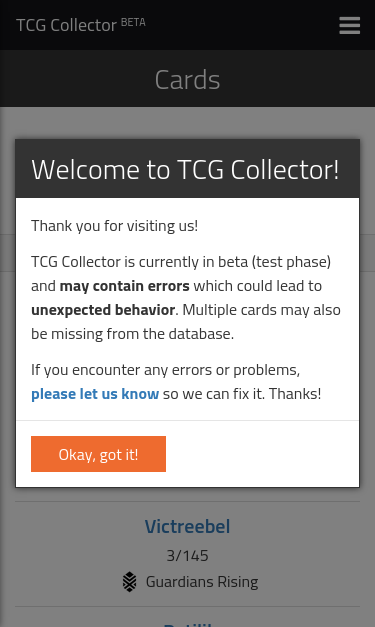This screenshot has height=627, width=375.
Task: Click the 3/145 card number
Action: click(188, 555)
